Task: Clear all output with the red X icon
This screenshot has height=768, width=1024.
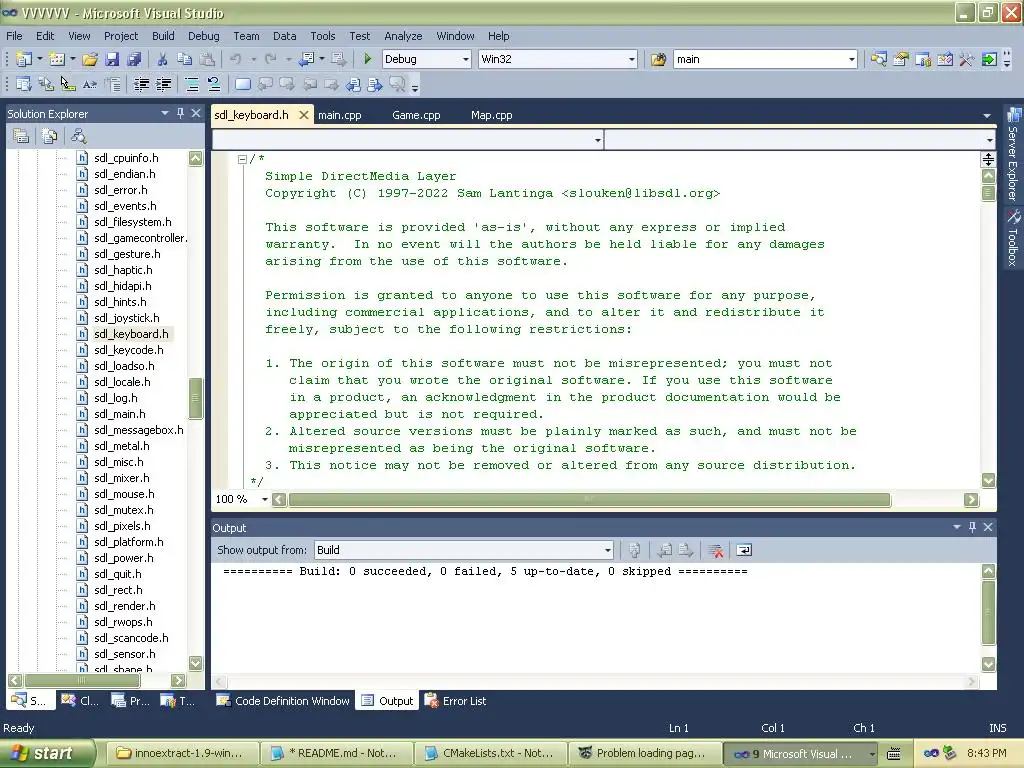Action: [716, 551]
